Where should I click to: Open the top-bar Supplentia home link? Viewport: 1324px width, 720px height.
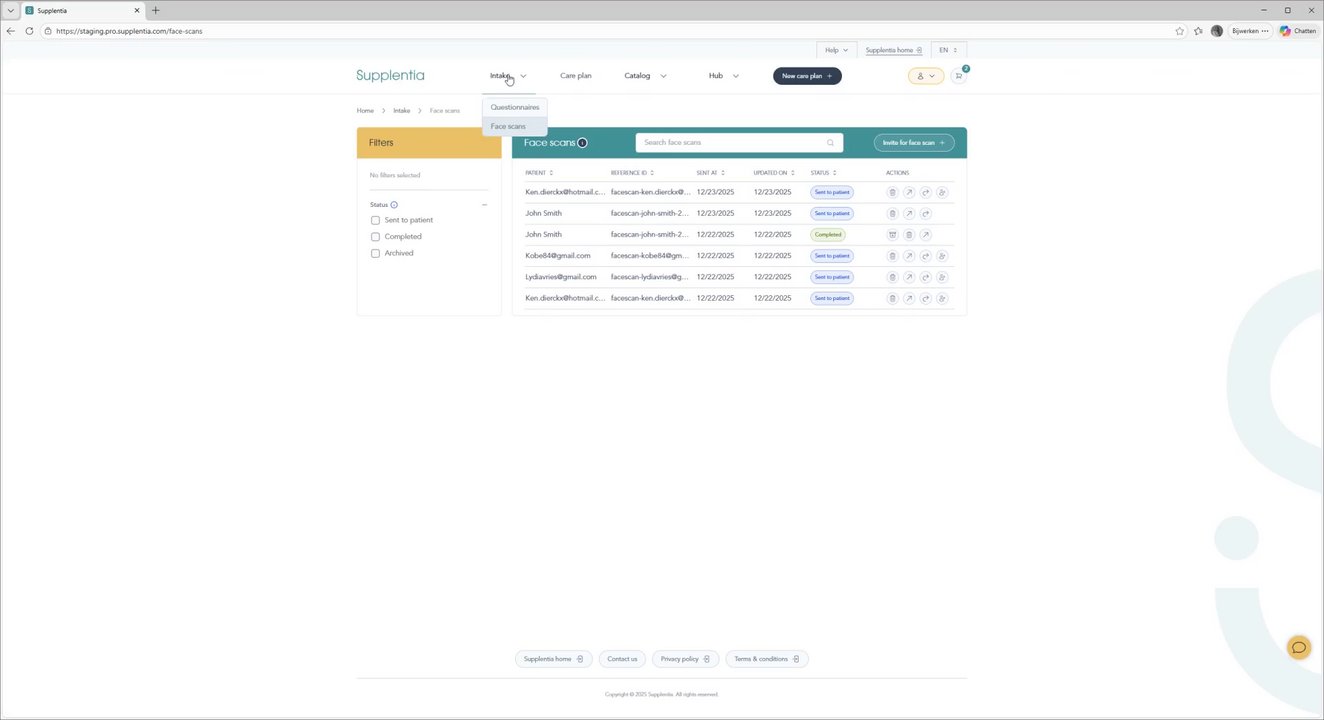[894, 50]
